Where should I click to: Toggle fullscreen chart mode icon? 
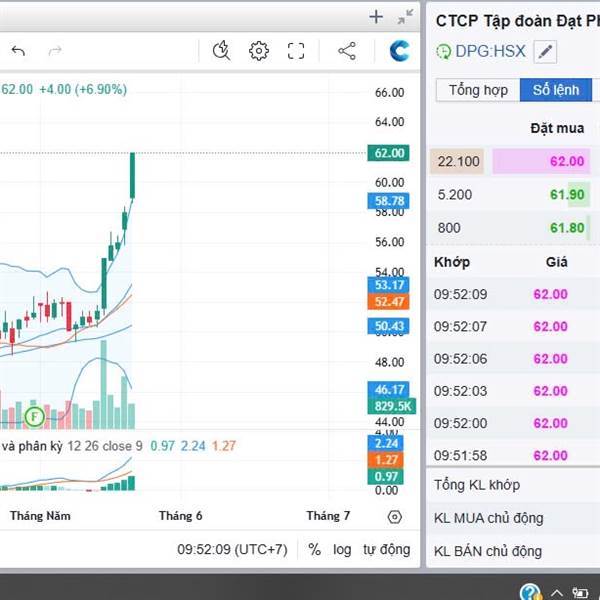296,51
